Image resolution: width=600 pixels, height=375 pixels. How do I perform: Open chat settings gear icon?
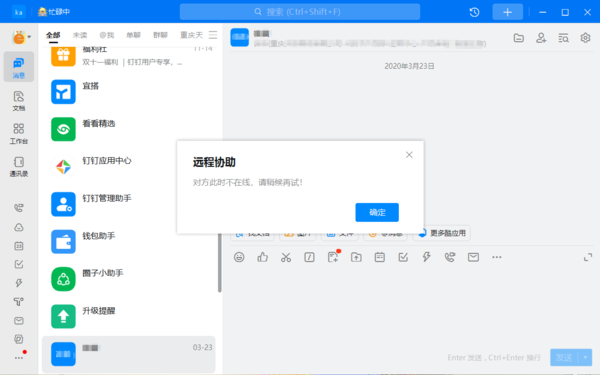[x=585, y=38]
